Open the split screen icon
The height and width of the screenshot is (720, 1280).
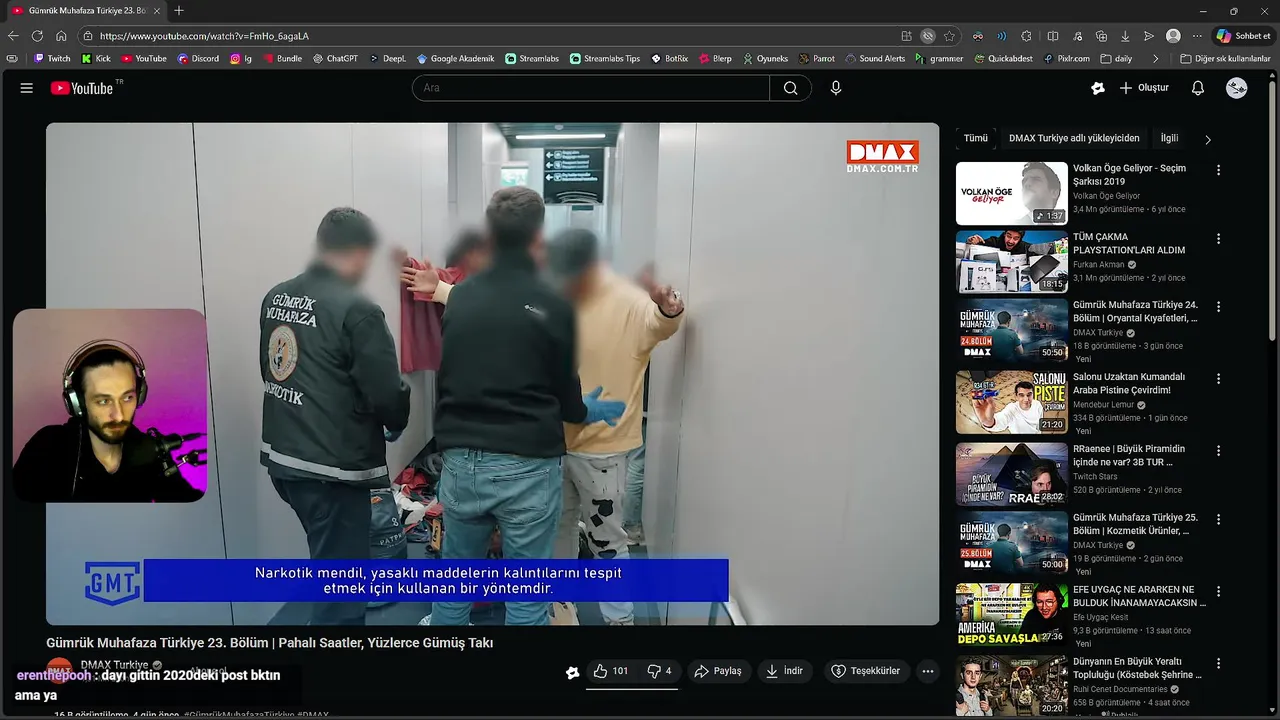[x=1053, y=36]
